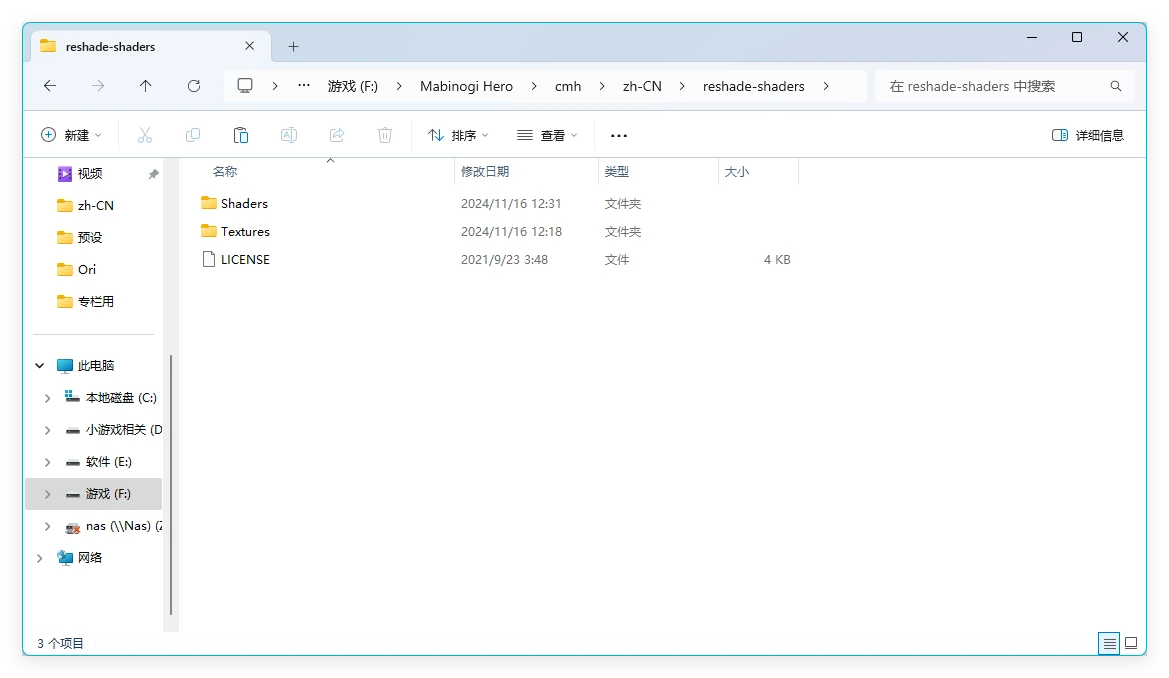1169x678 pixels.
Task: Click the Cut scissors icon
Action: point(145,135)
